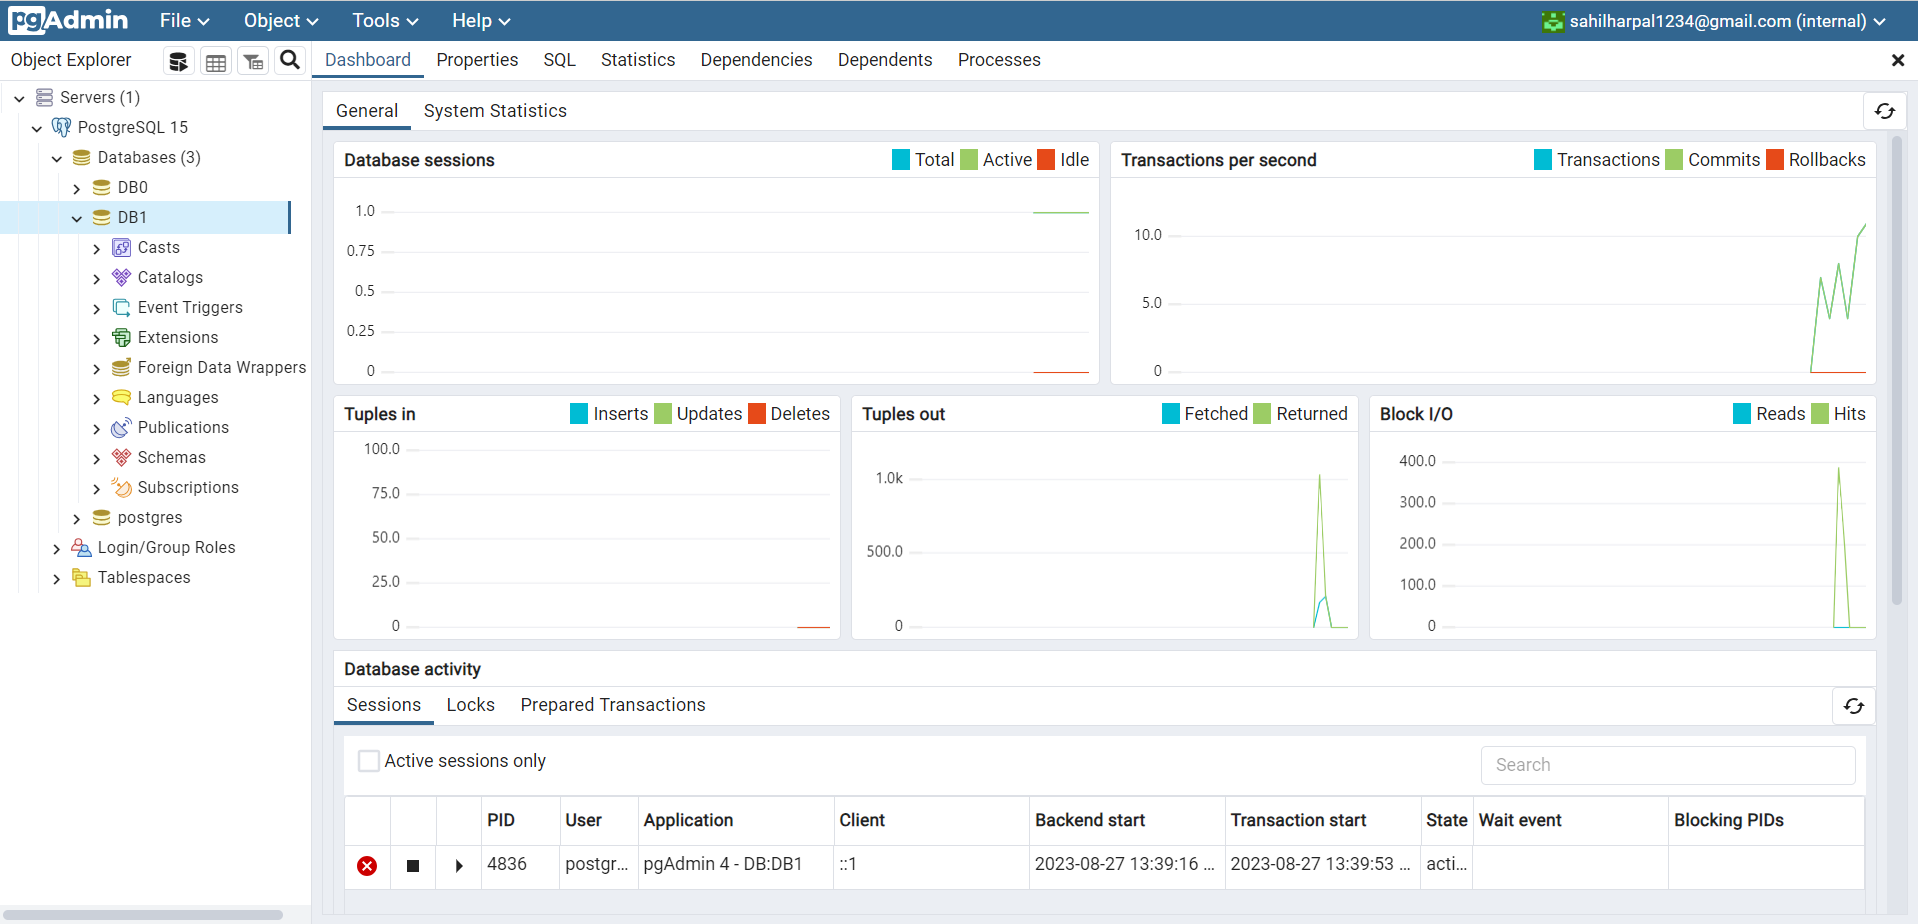Refresh the Database activity panel
1918x924 pixels.
[1853, 705]
